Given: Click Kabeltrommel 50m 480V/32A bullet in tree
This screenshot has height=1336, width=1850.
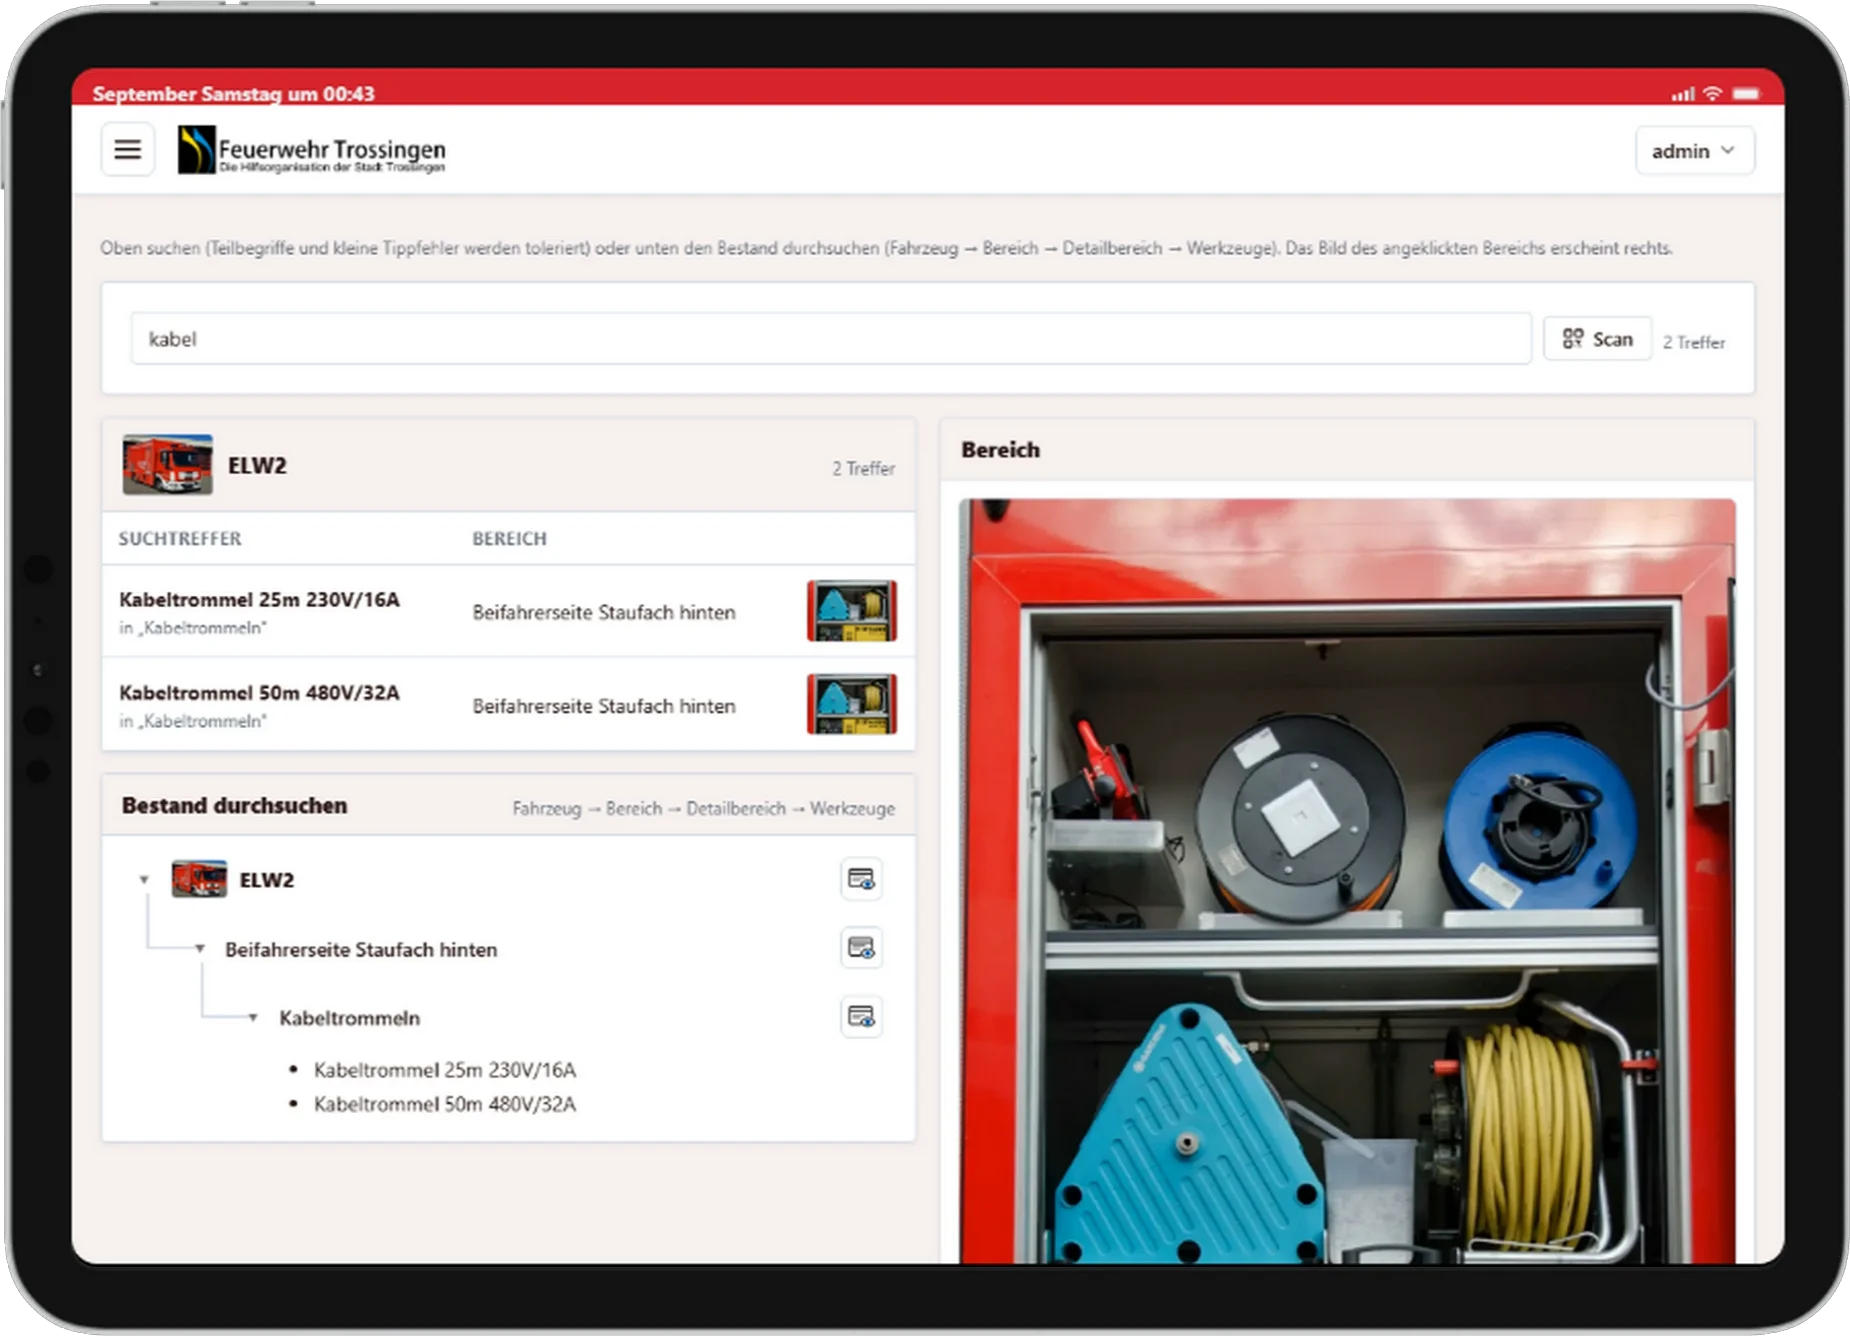Looking at the screenshot, I should [x=445, y=1104].
